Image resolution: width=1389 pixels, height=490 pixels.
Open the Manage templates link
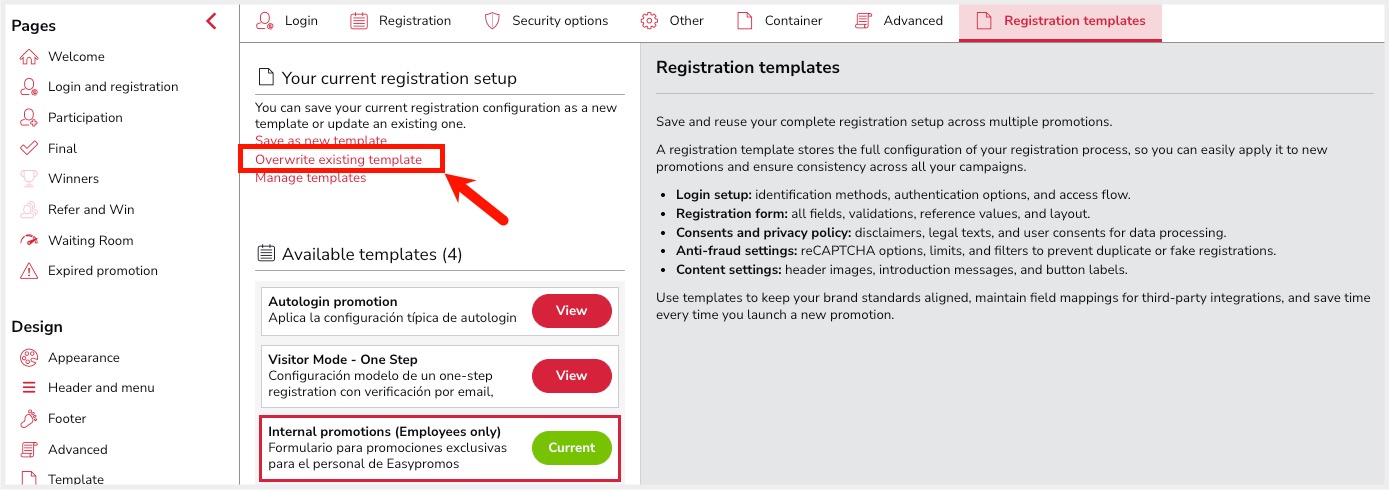(x=310, y=178)
